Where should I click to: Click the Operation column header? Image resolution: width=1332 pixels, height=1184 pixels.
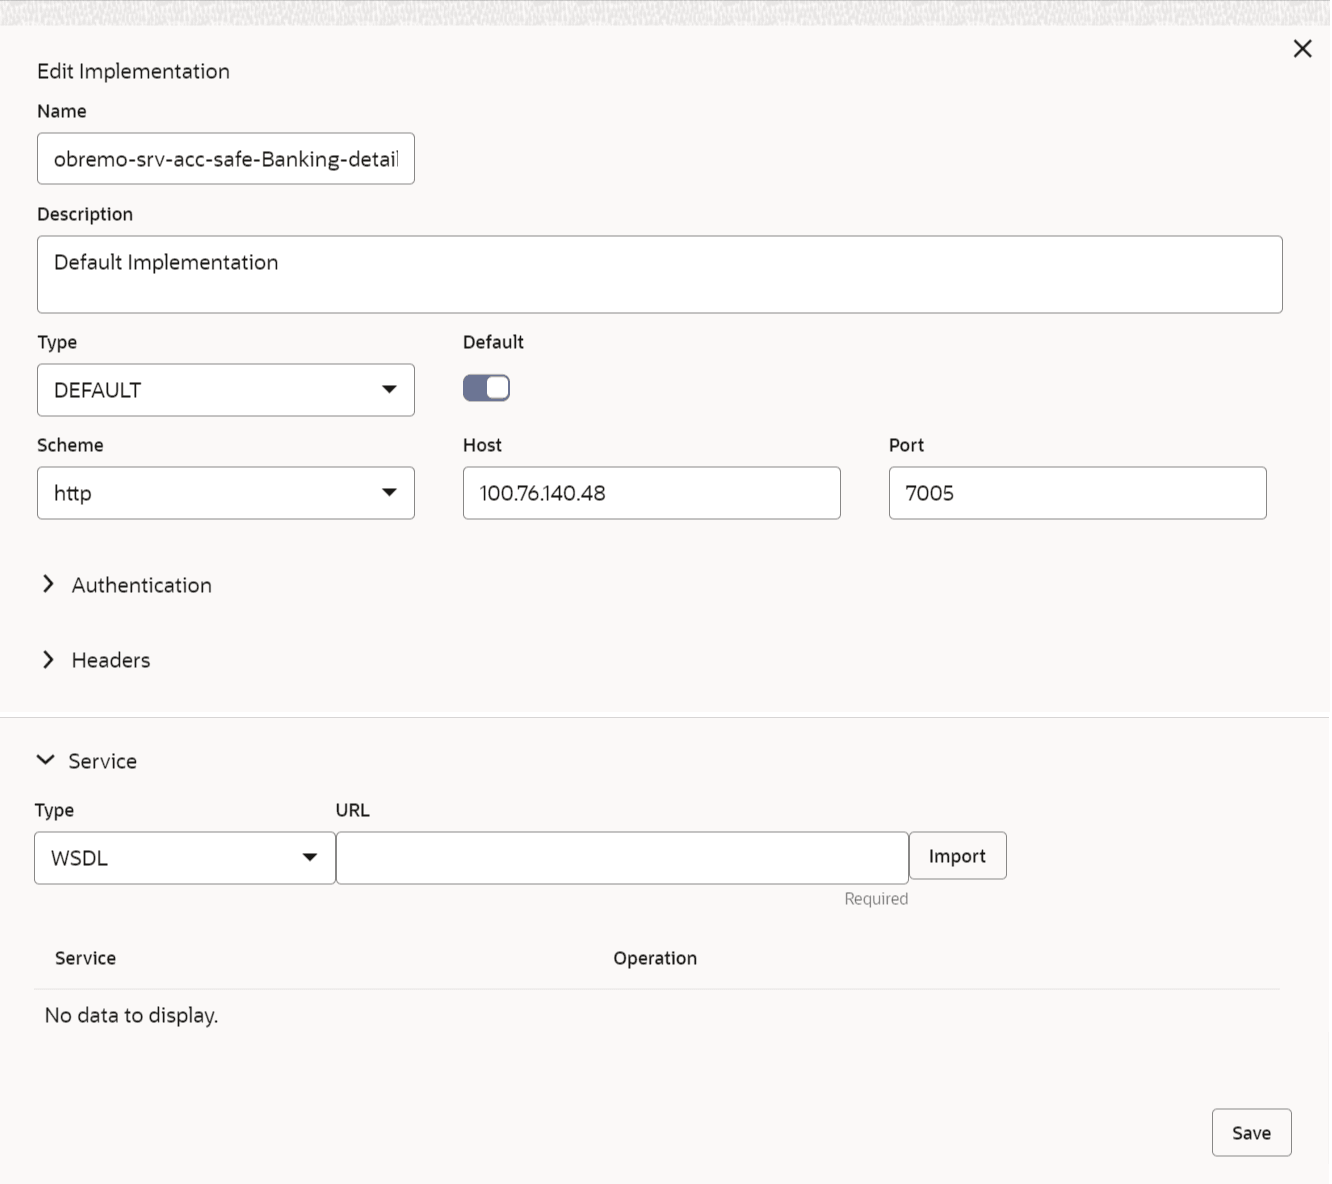[655, 958]
